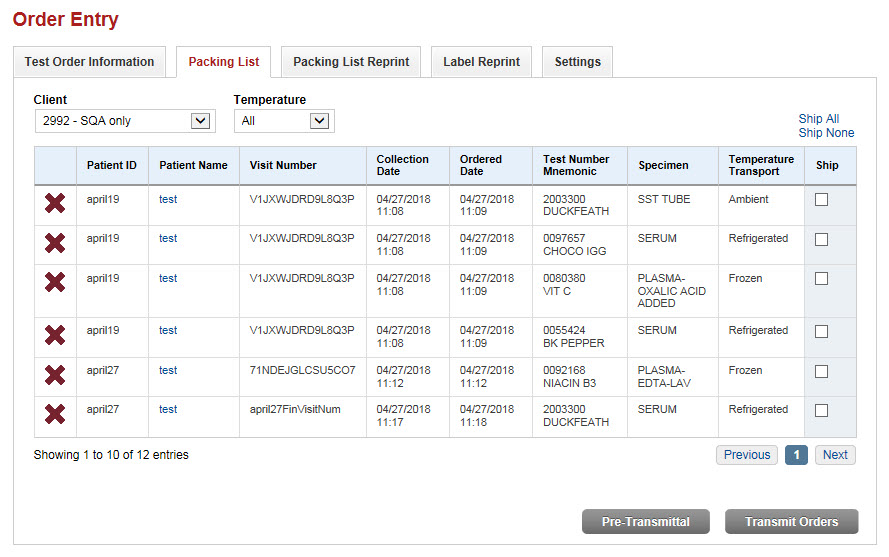Click the Ship All link
The height and width of the screenshot is (557, 889).
(x=818, y=119)
